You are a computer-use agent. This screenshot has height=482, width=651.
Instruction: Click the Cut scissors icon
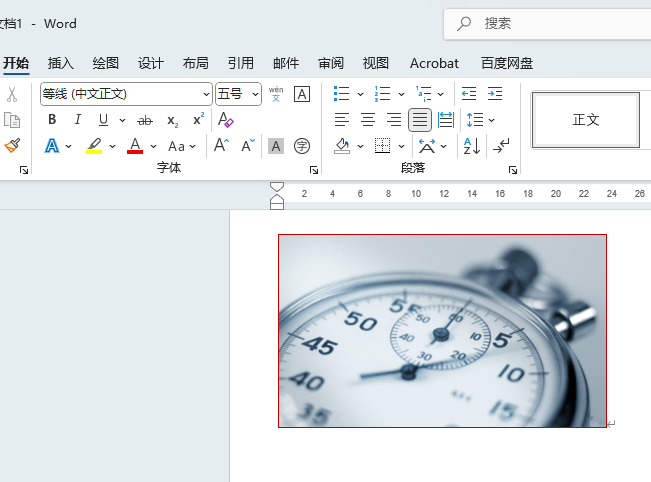point(12,94)
